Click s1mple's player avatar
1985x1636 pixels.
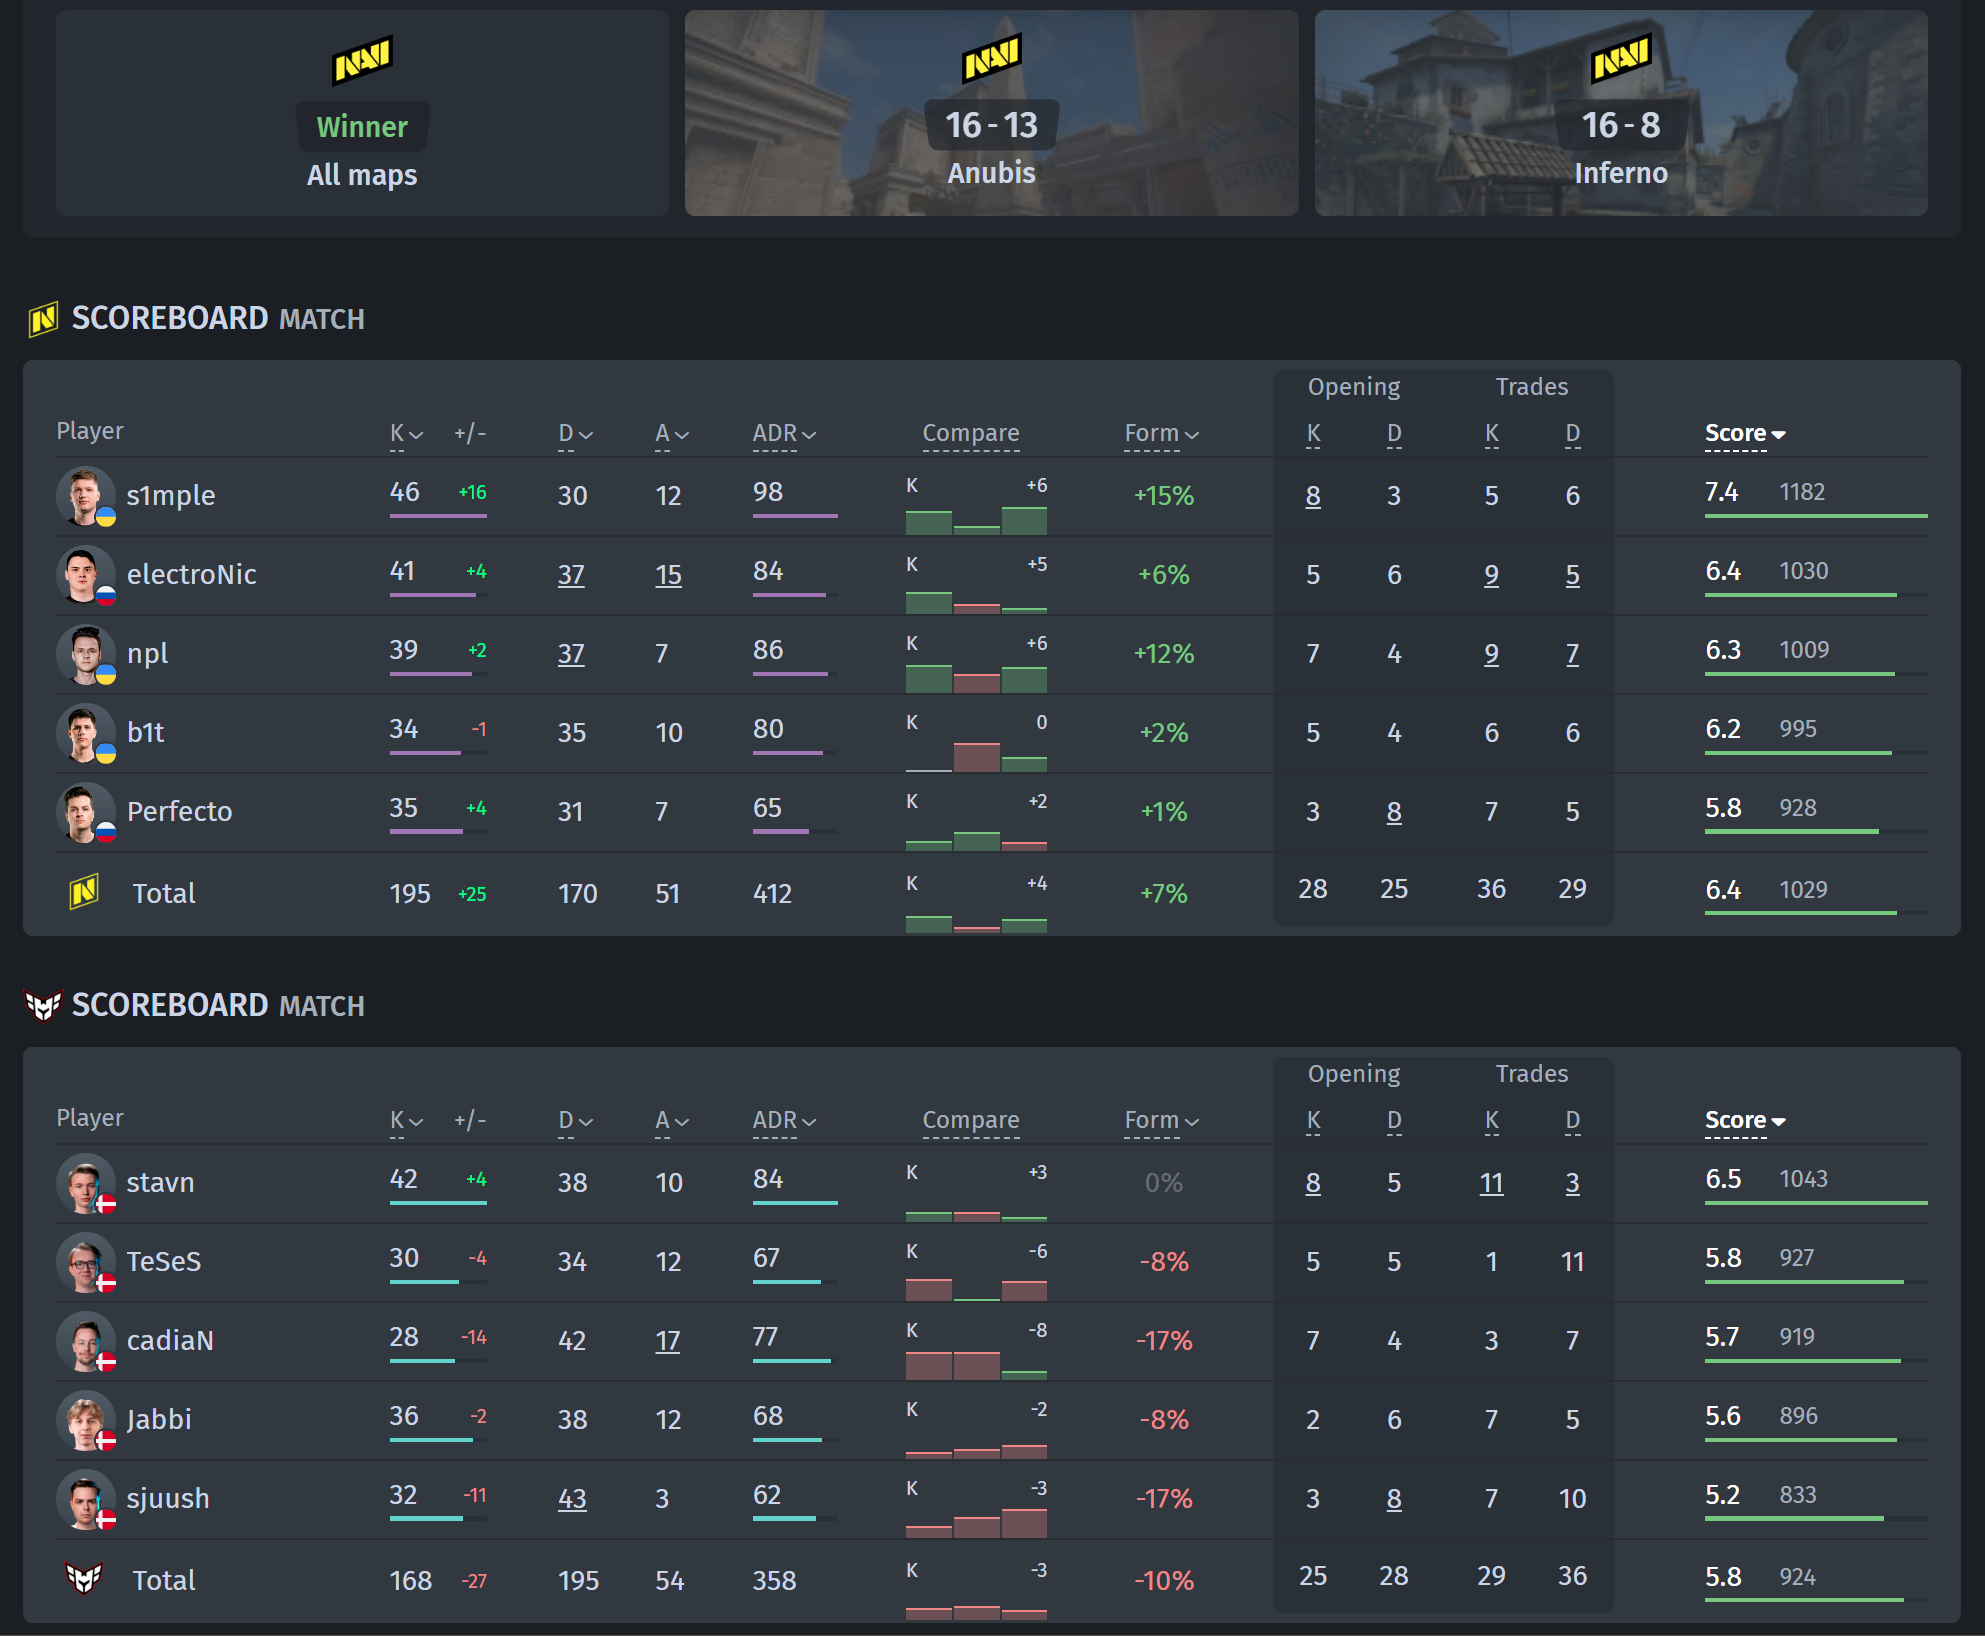point(85,495)
